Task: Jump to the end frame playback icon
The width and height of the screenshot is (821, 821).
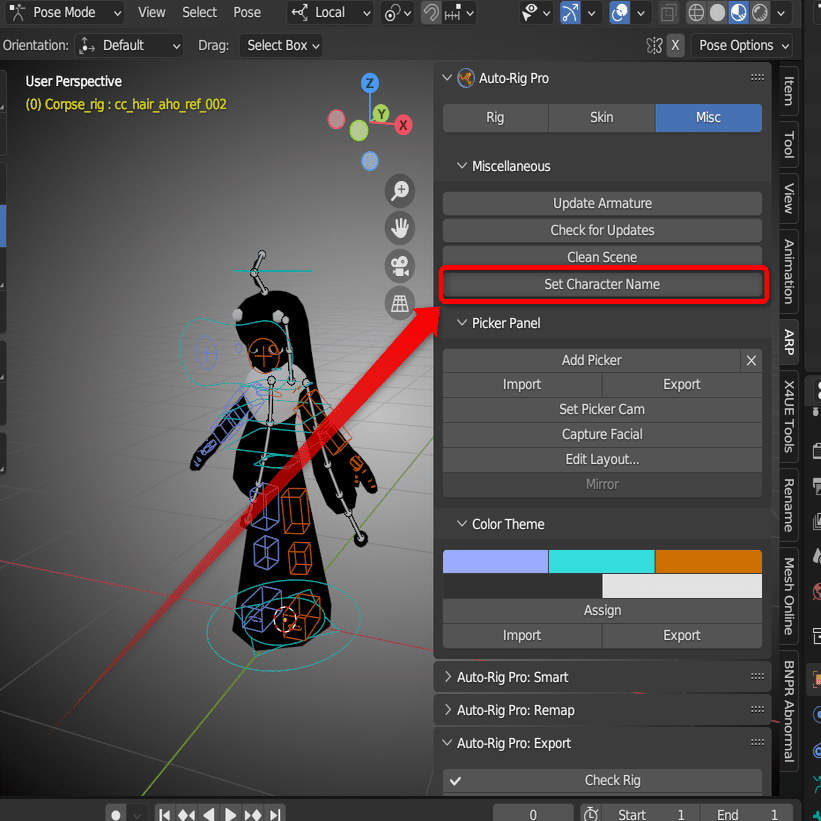Action: pyautogui.click(x=275, y=814)
